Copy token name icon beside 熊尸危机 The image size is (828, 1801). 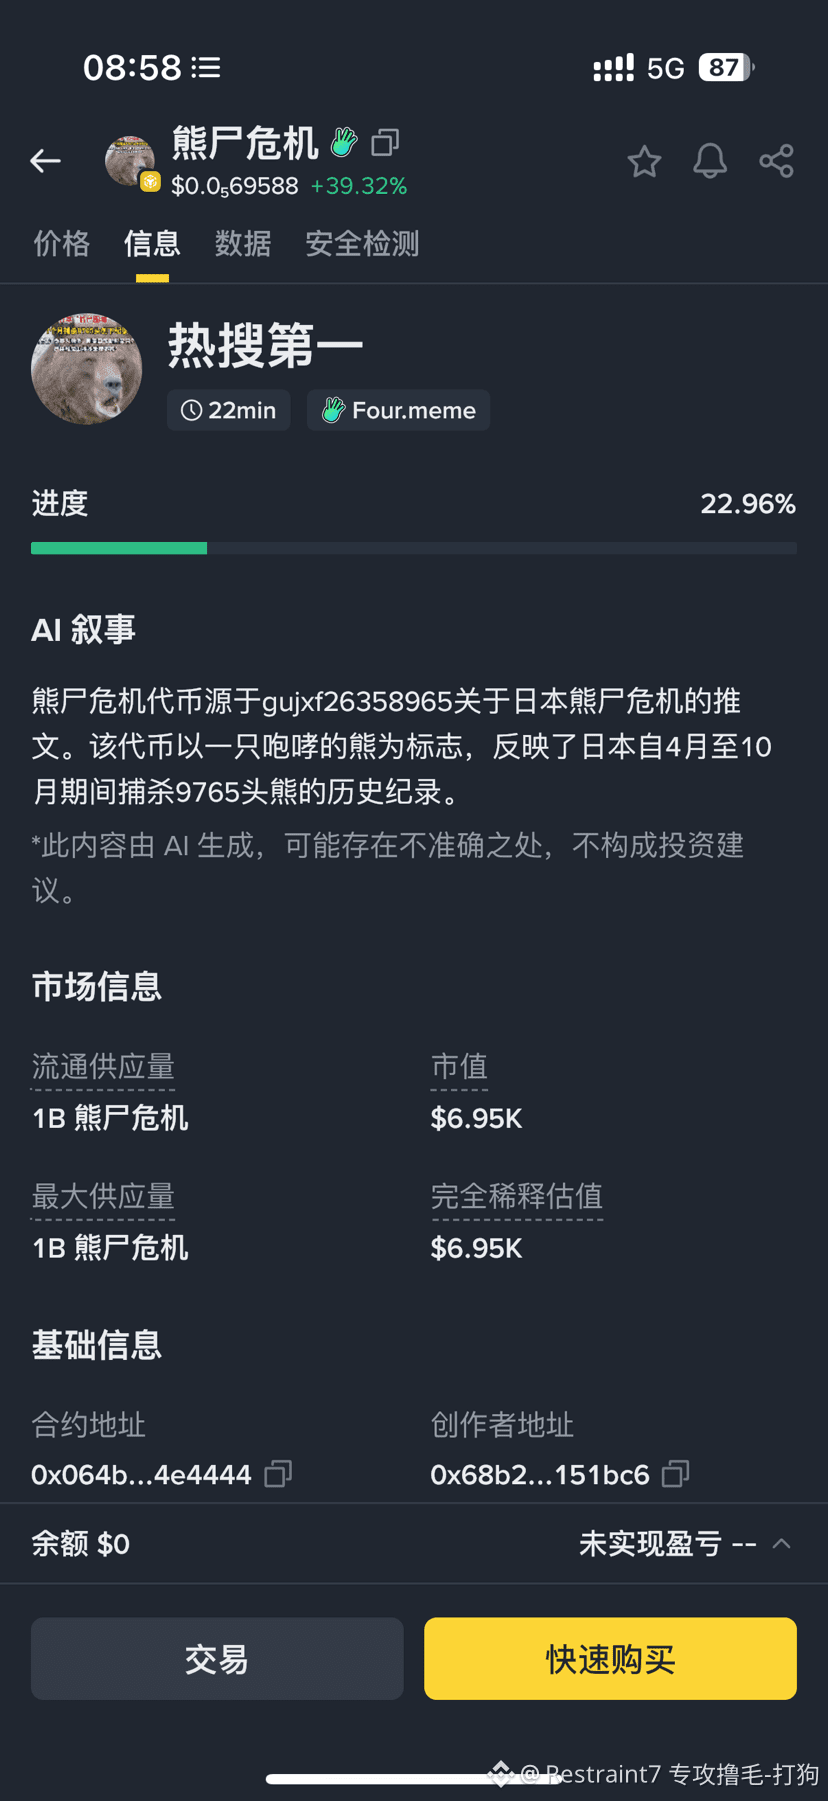pos(385,143)
